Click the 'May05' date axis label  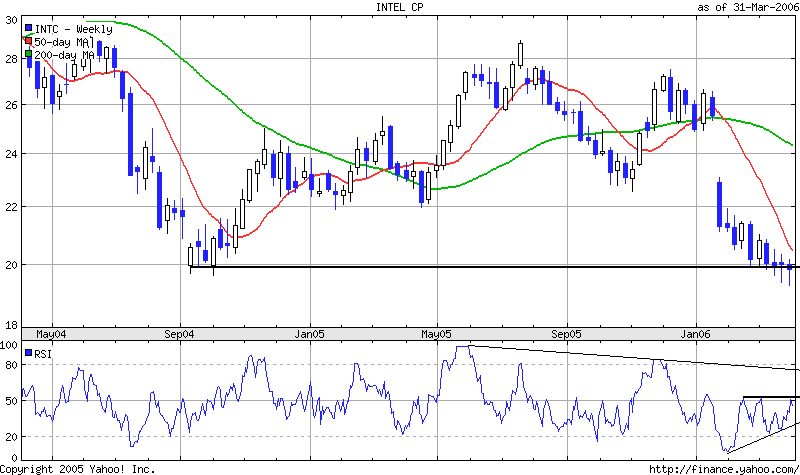(x=436, y=335)
